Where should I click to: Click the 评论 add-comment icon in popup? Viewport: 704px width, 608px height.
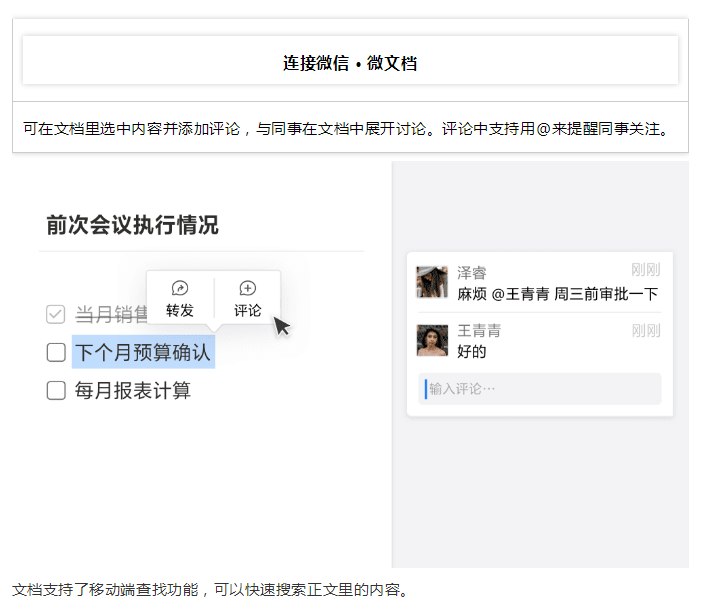[247, 288]
